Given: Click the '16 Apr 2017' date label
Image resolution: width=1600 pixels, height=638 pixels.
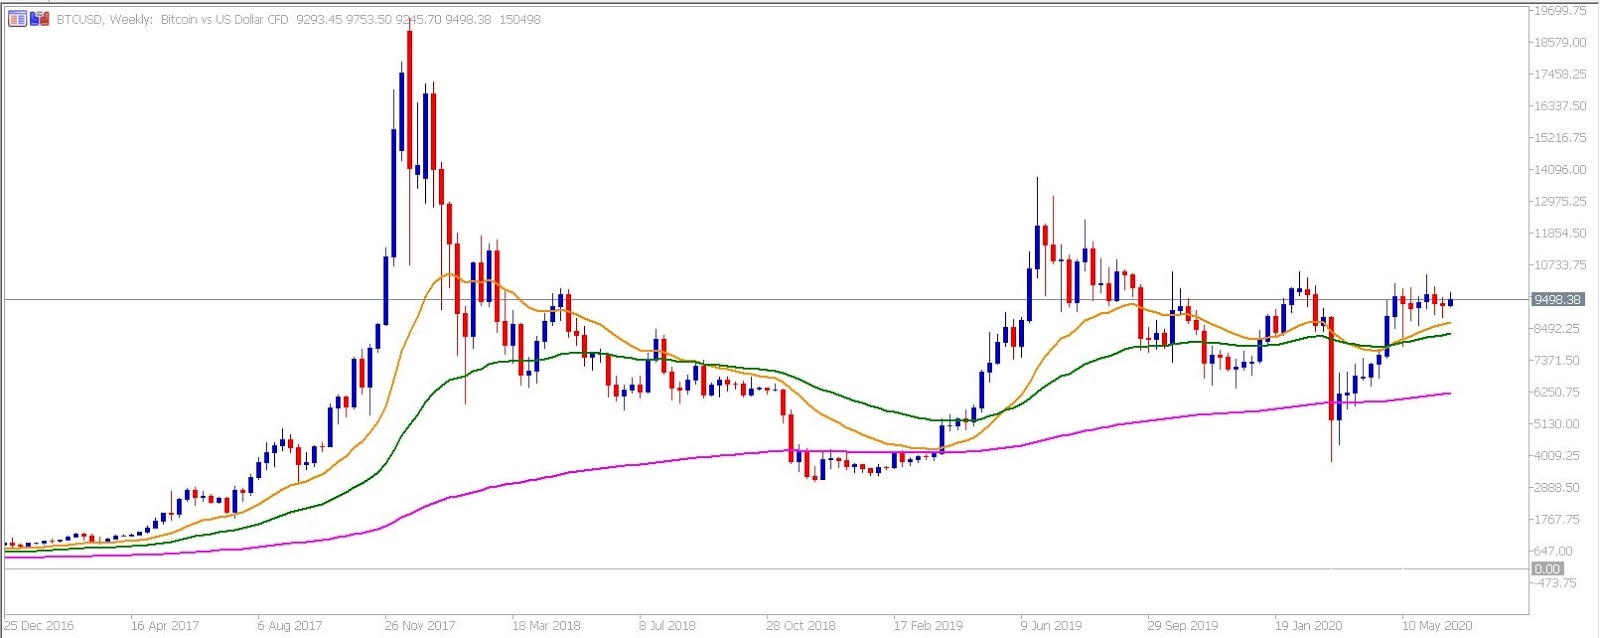Looking at the screenshot, I should (165, 626).
